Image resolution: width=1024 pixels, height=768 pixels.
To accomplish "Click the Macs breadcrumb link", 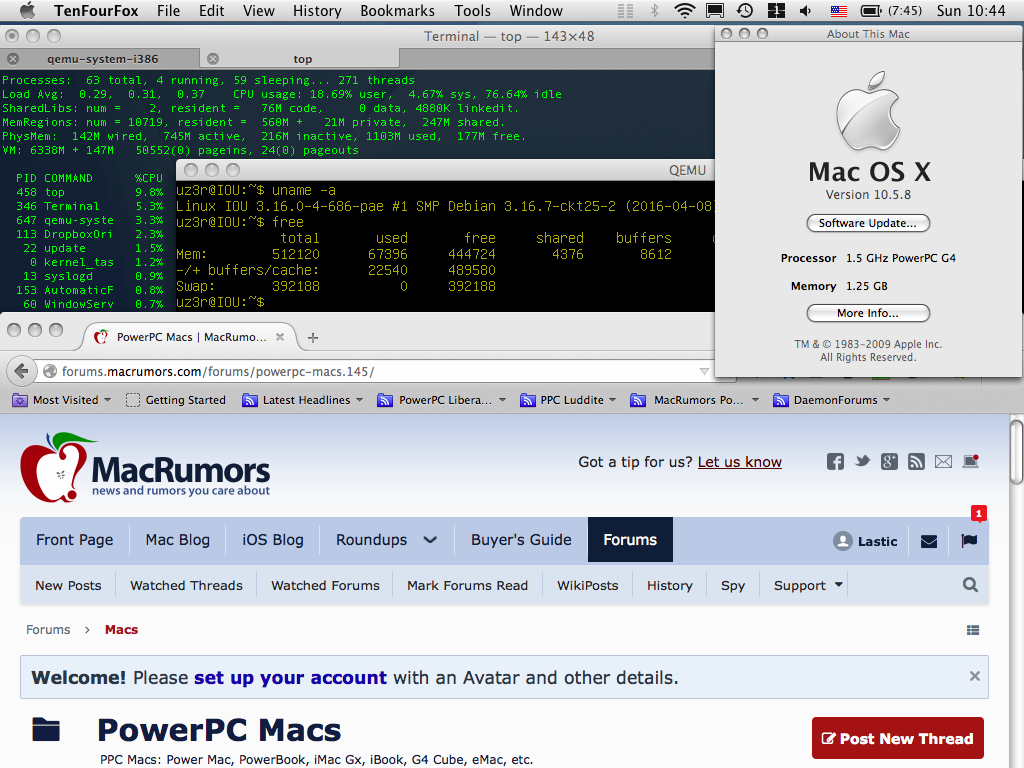I will click(x=121, y=630).
